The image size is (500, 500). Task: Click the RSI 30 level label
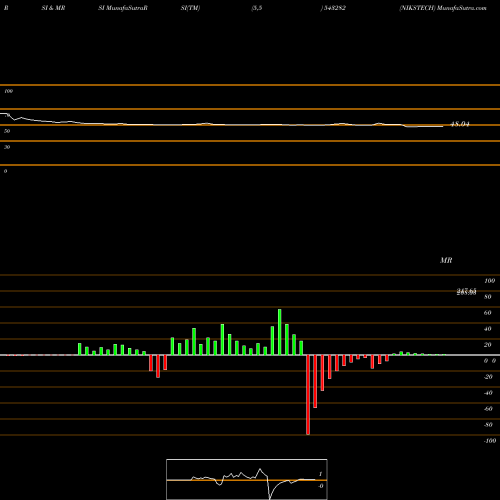(x=7, y=147)
